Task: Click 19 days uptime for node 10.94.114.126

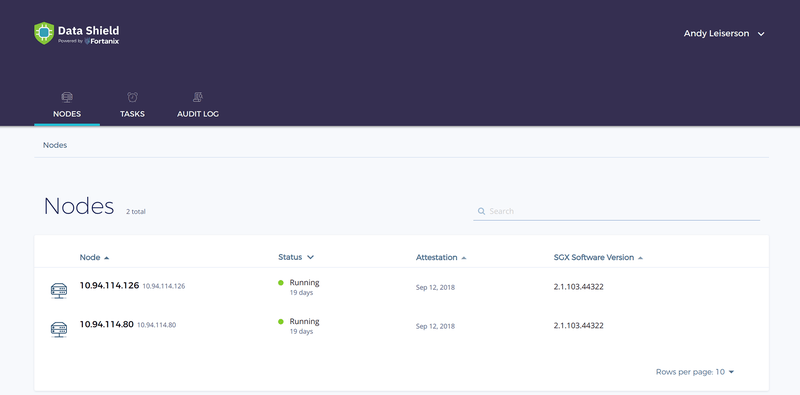Action: 301,293
